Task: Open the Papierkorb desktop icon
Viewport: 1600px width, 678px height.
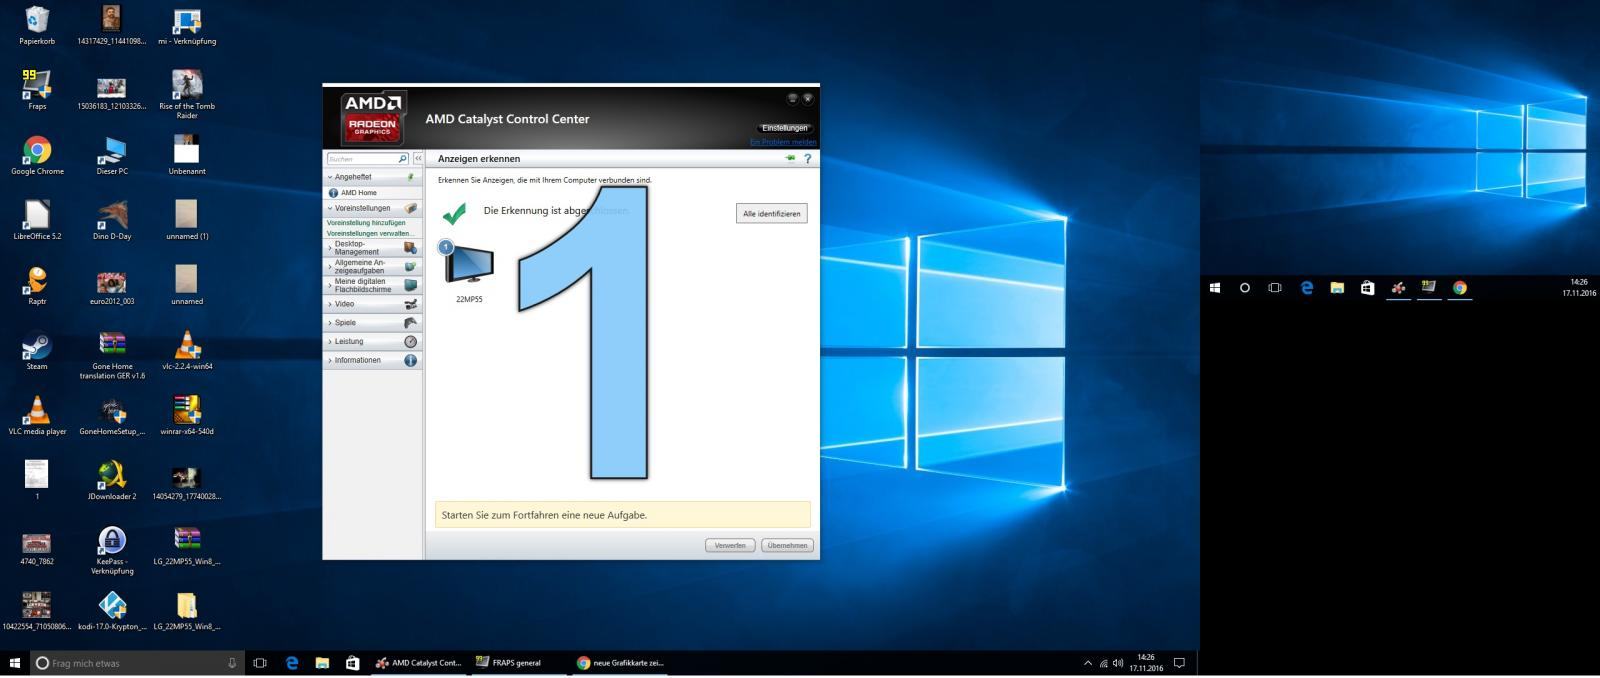Action: click(37, 26)
